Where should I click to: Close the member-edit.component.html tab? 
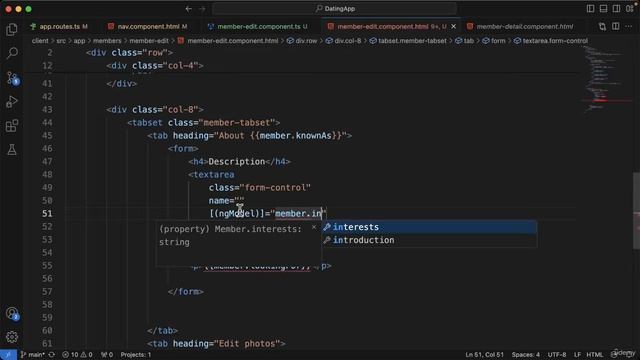pyautogui.click(x=453, y=27)
